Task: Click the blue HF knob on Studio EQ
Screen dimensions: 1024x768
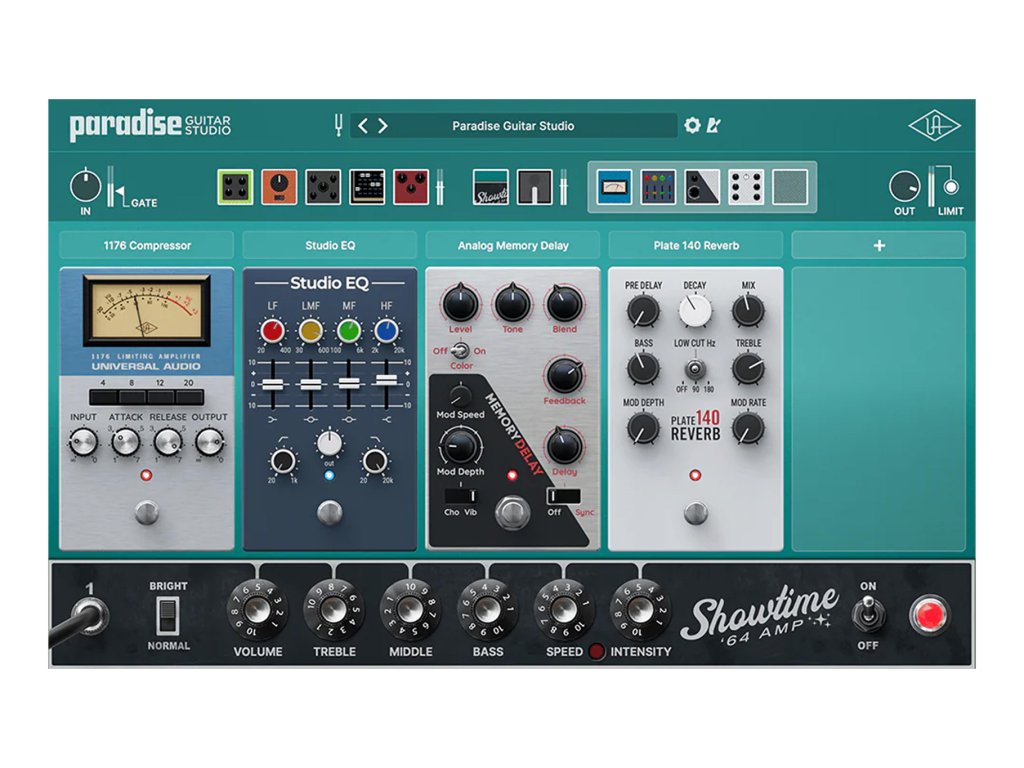Action: pos(387,331)
